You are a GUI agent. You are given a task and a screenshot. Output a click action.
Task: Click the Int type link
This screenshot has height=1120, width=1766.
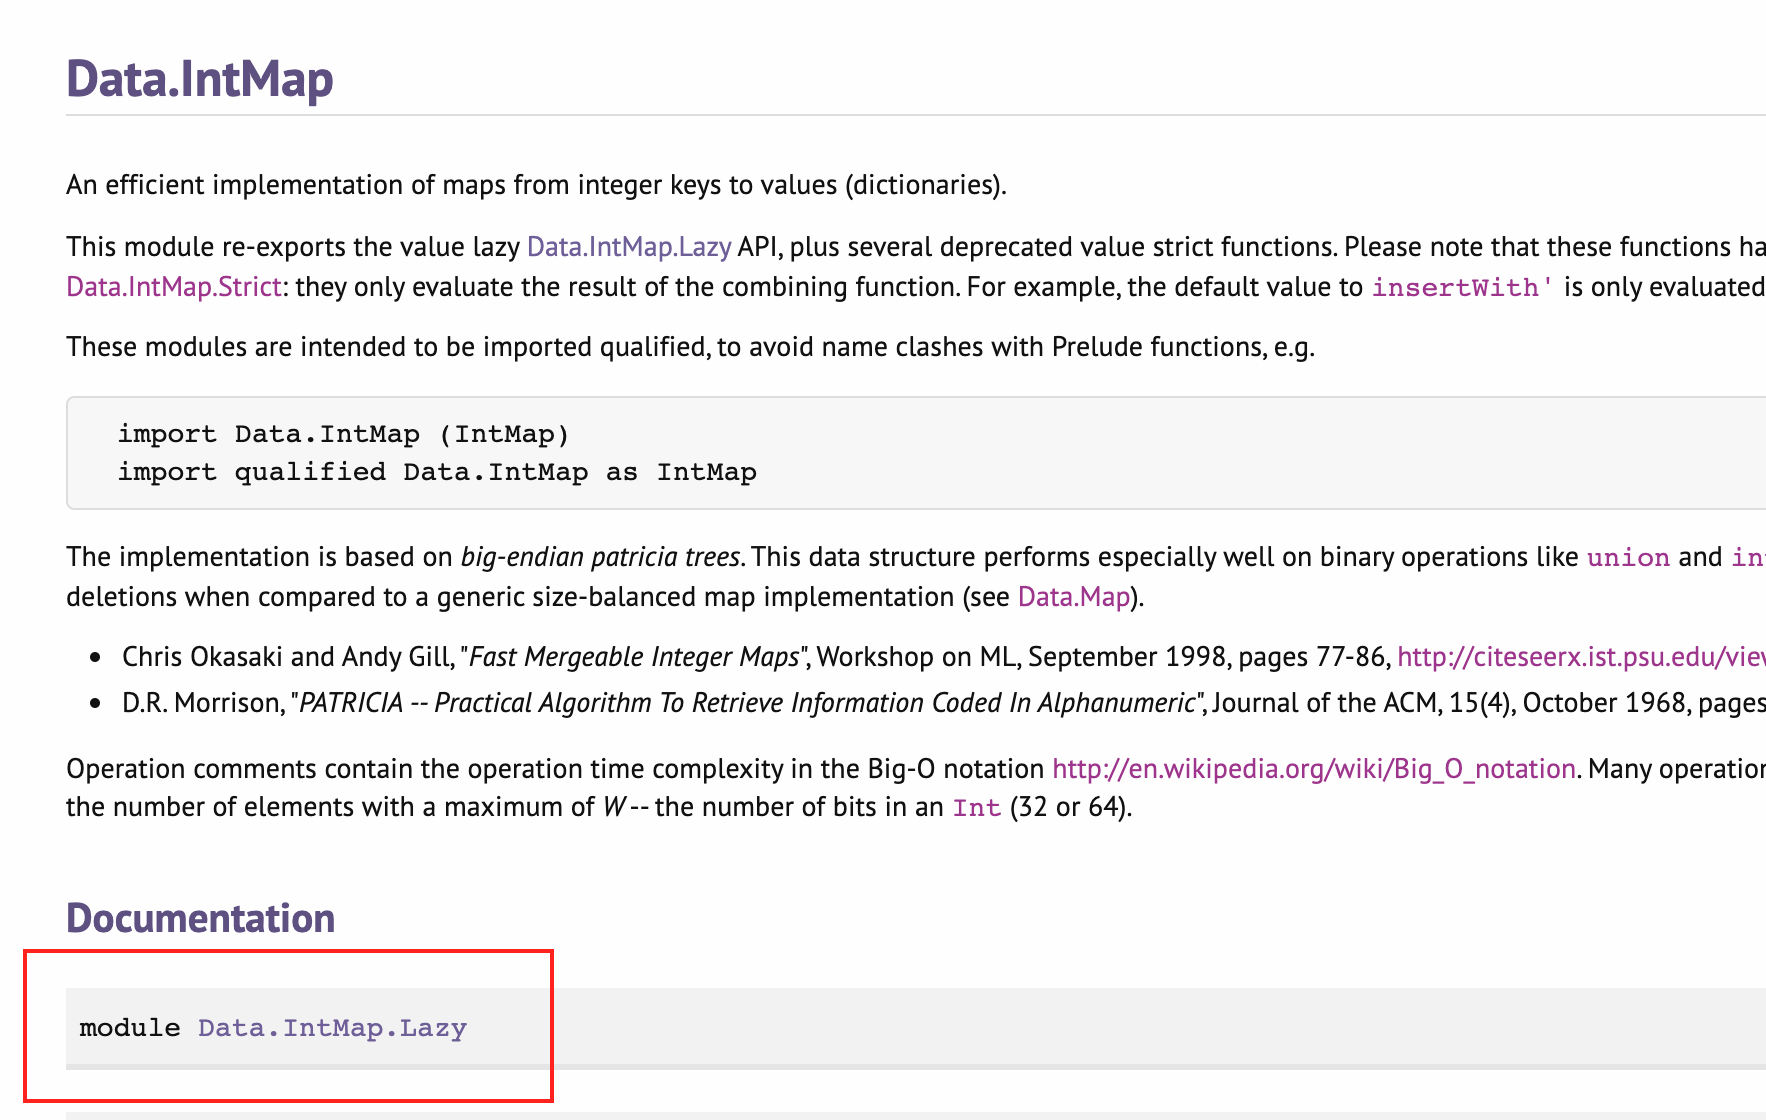(x=977, y=808)
